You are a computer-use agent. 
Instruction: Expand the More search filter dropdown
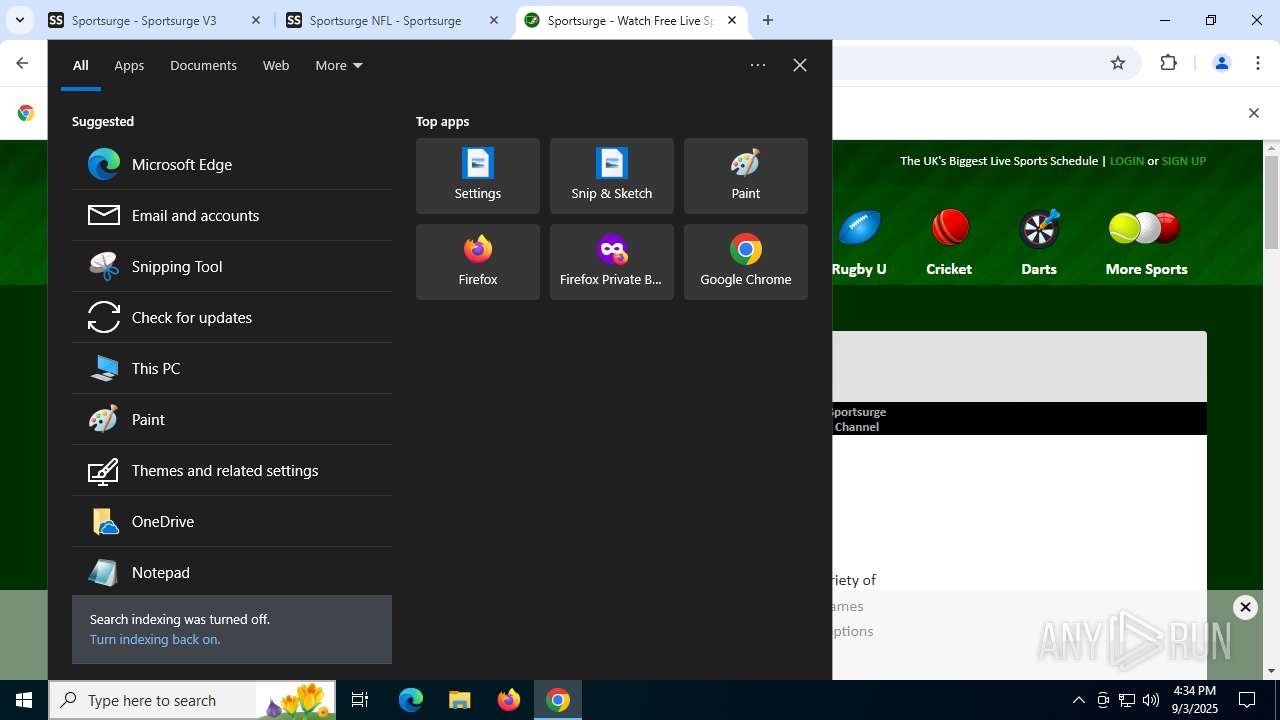tap(338, 65)
